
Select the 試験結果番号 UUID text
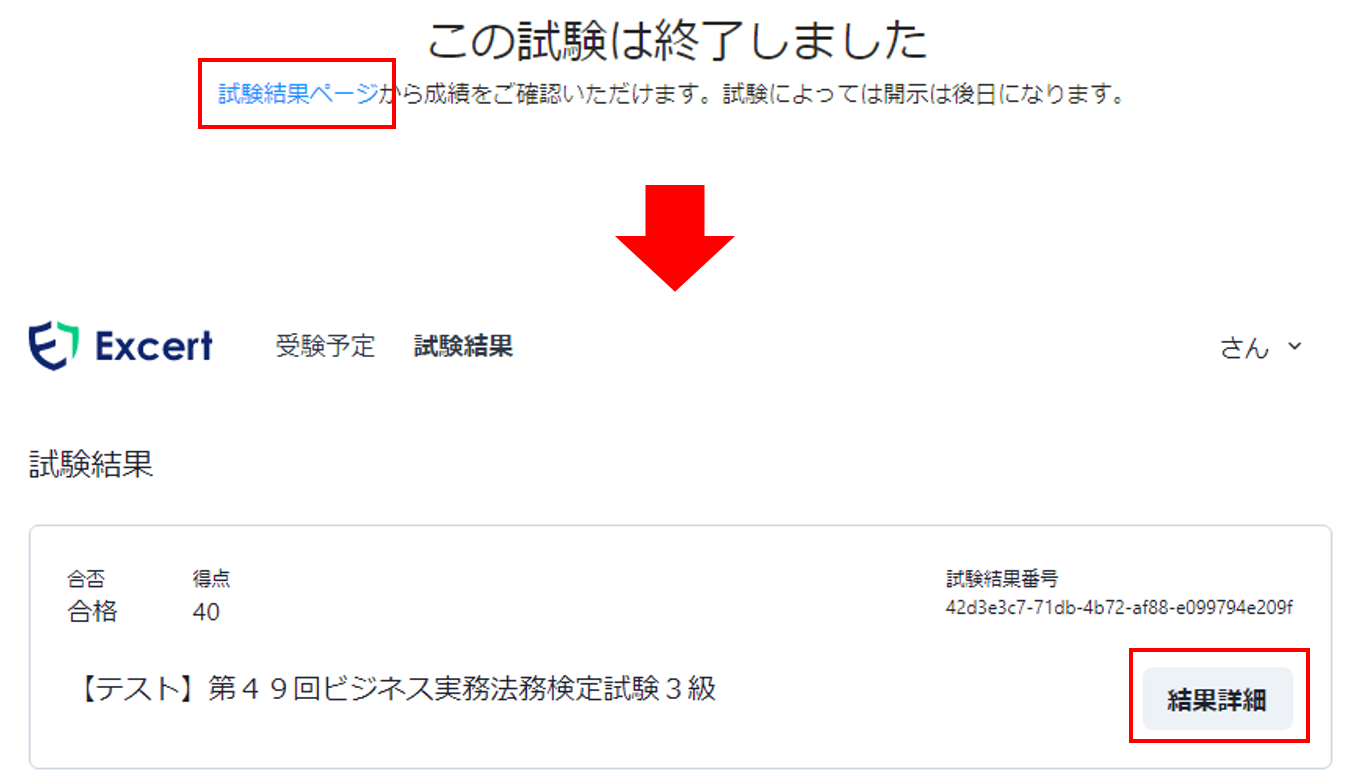[x=1119, y=608]
